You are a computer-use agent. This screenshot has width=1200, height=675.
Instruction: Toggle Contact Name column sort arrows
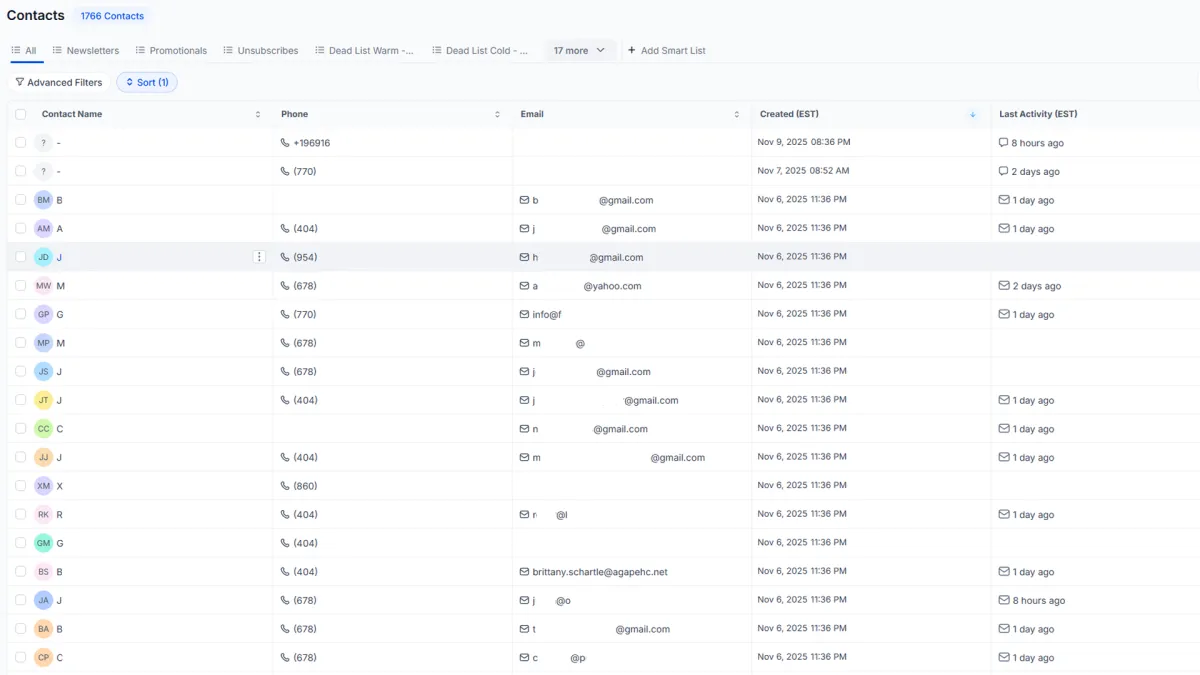(x=258, y=114)
